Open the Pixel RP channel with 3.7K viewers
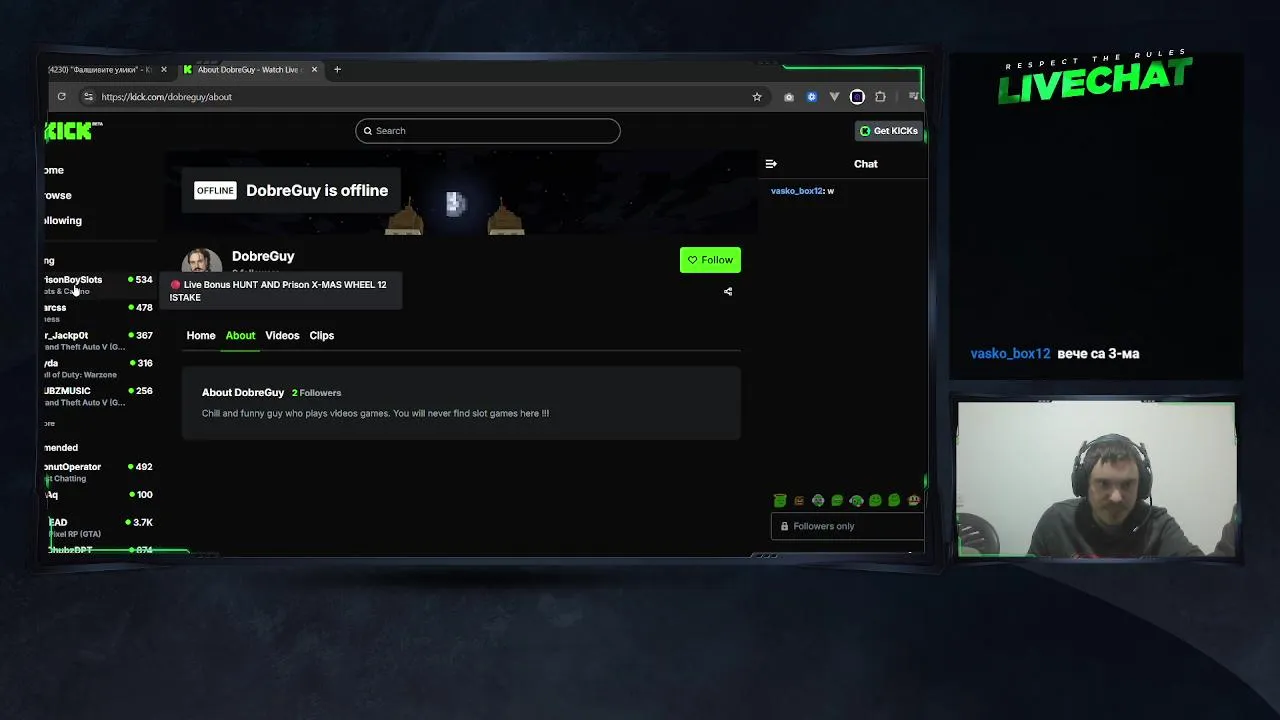The image size is (1280, 720). click(99, 527)
